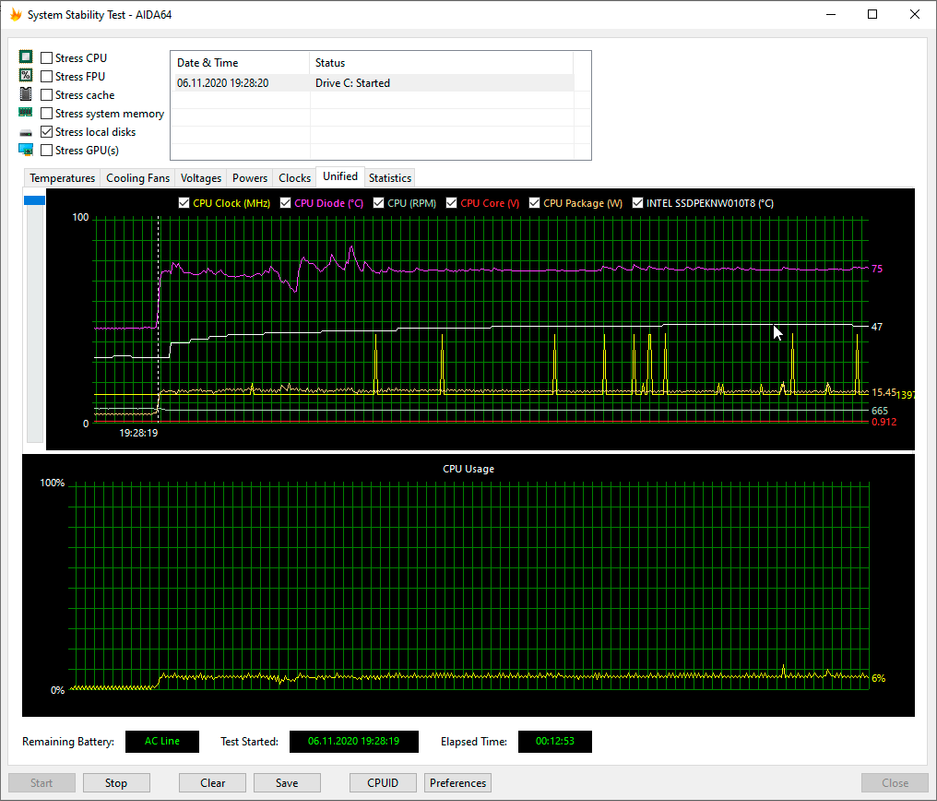Show the Clocks tab
937x801 pixels.
[x=295, y=178]
